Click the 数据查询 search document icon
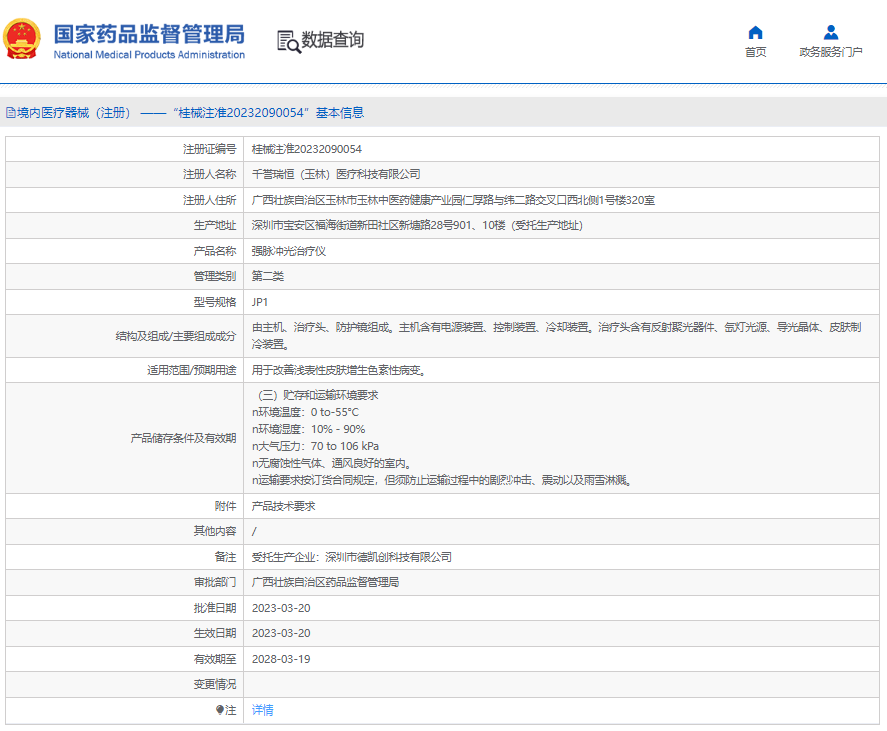The image size is (887, 731). 289,41
